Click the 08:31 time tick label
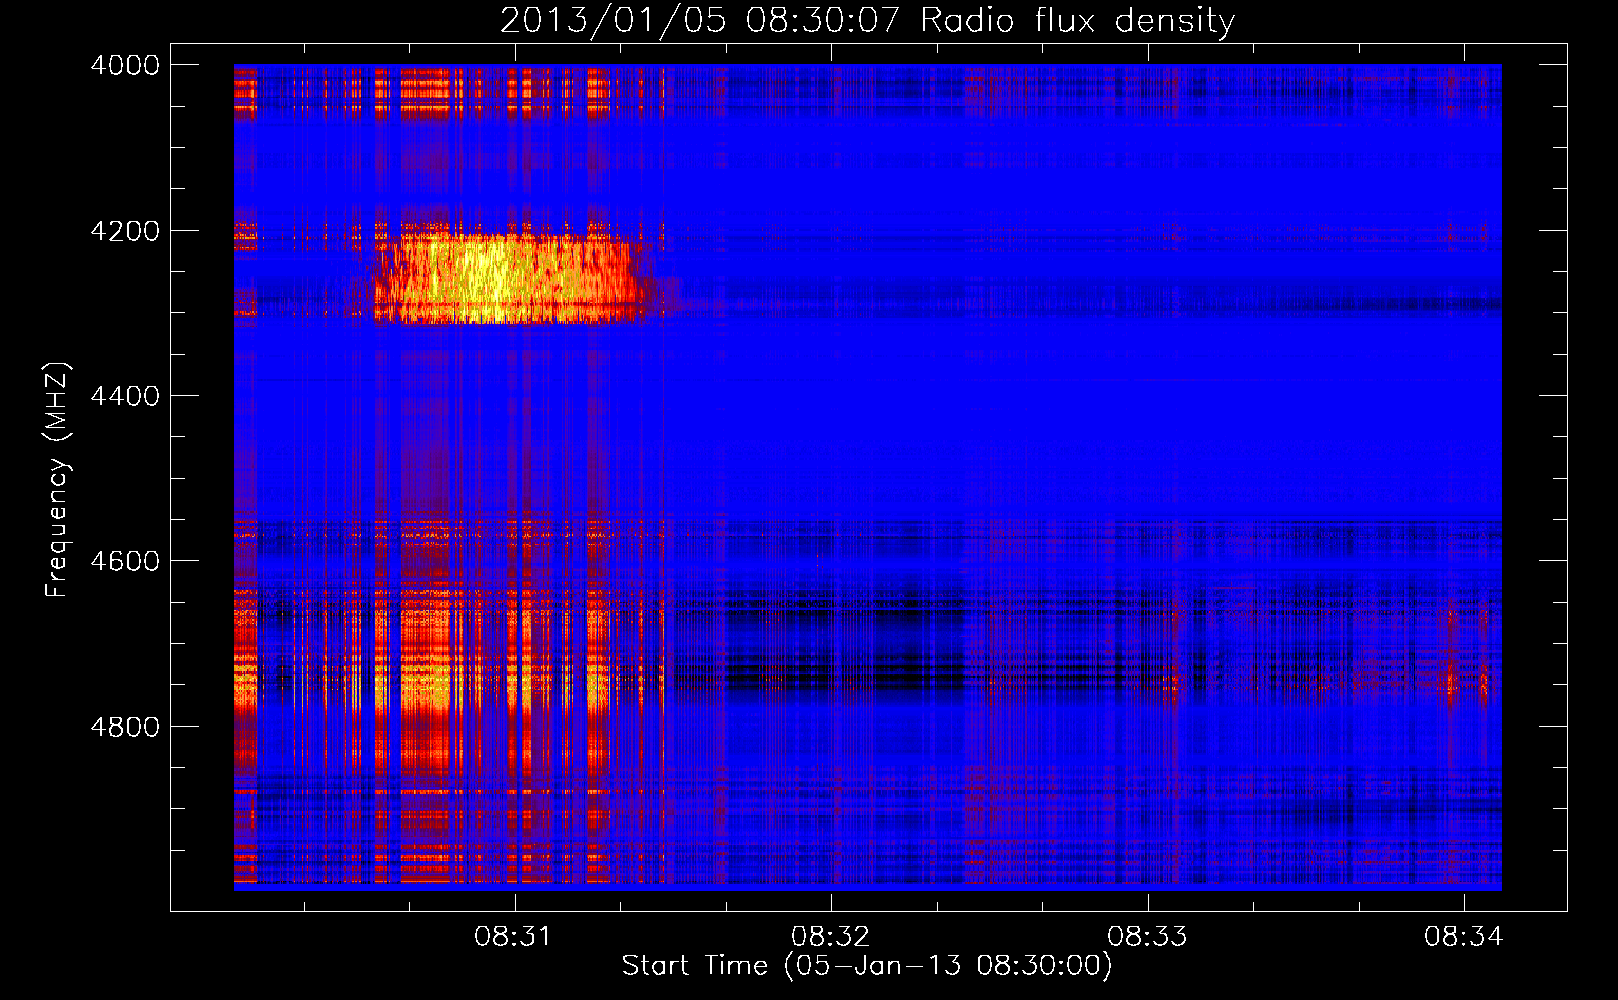 [x=513, y=937]
